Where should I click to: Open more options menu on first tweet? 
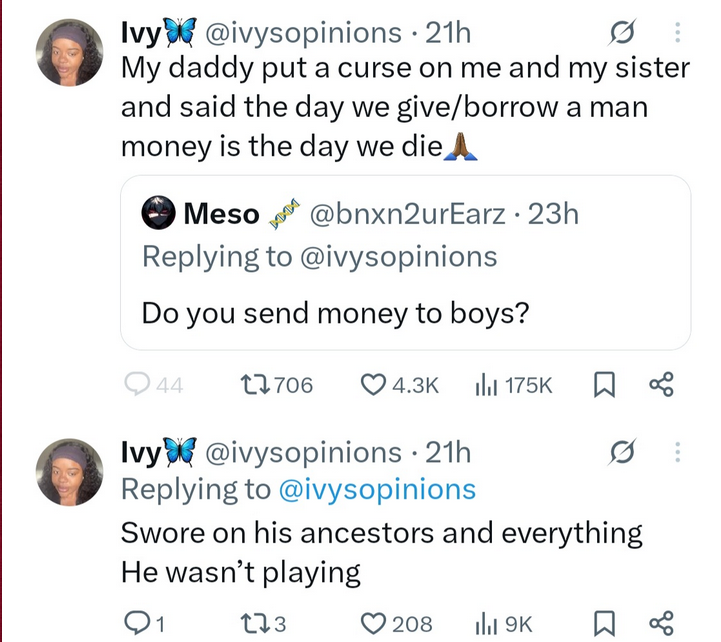(677, 35)
